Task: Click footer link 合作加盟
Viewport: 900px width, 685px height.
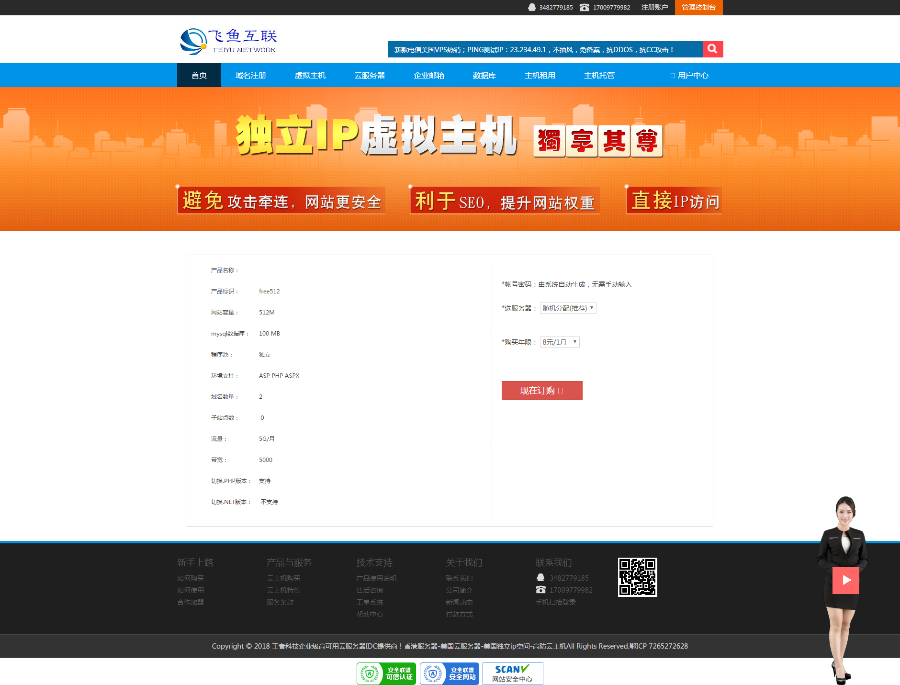Action: (x=191, y=602)
